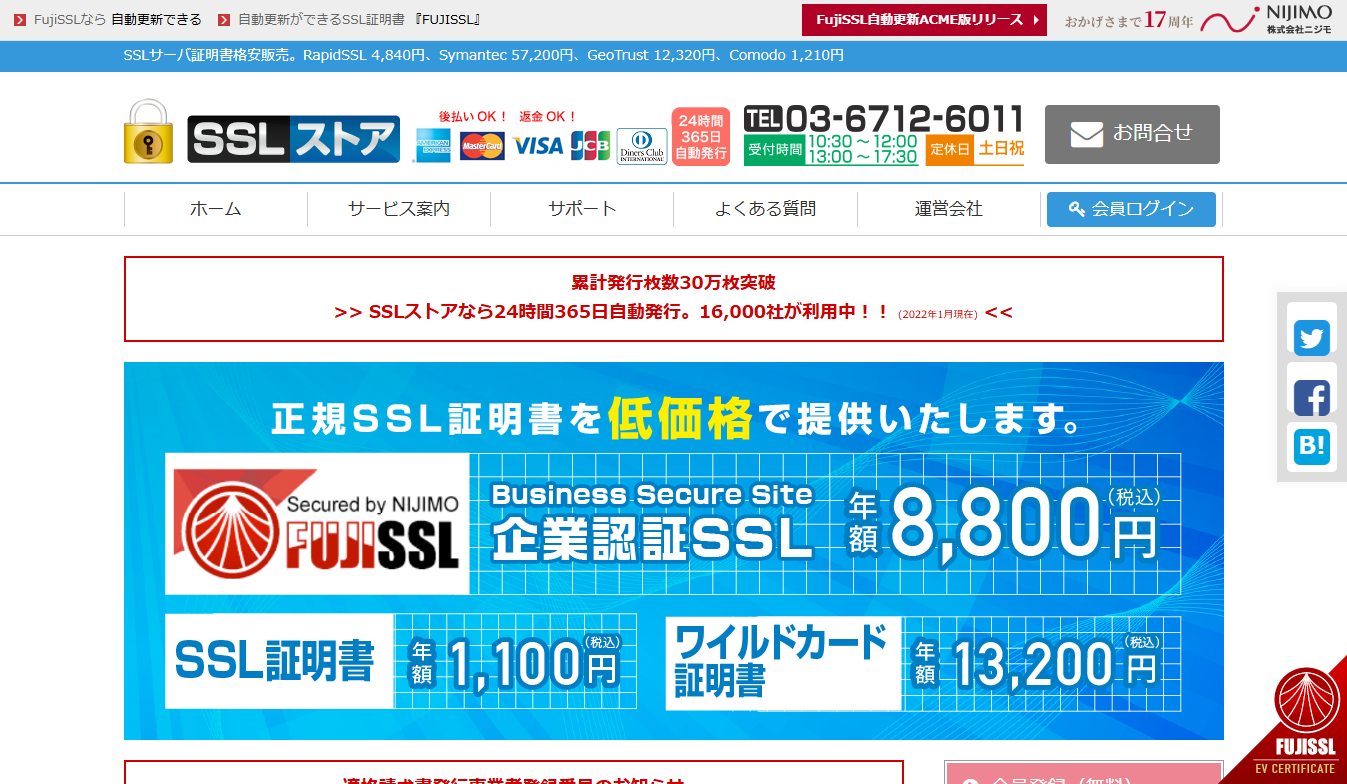Image resolution: width=1347 pixels, height=784 pixels.
Task: Click FujiSSL自動更新ACME版リリース banner button
Action: point(924,20)
